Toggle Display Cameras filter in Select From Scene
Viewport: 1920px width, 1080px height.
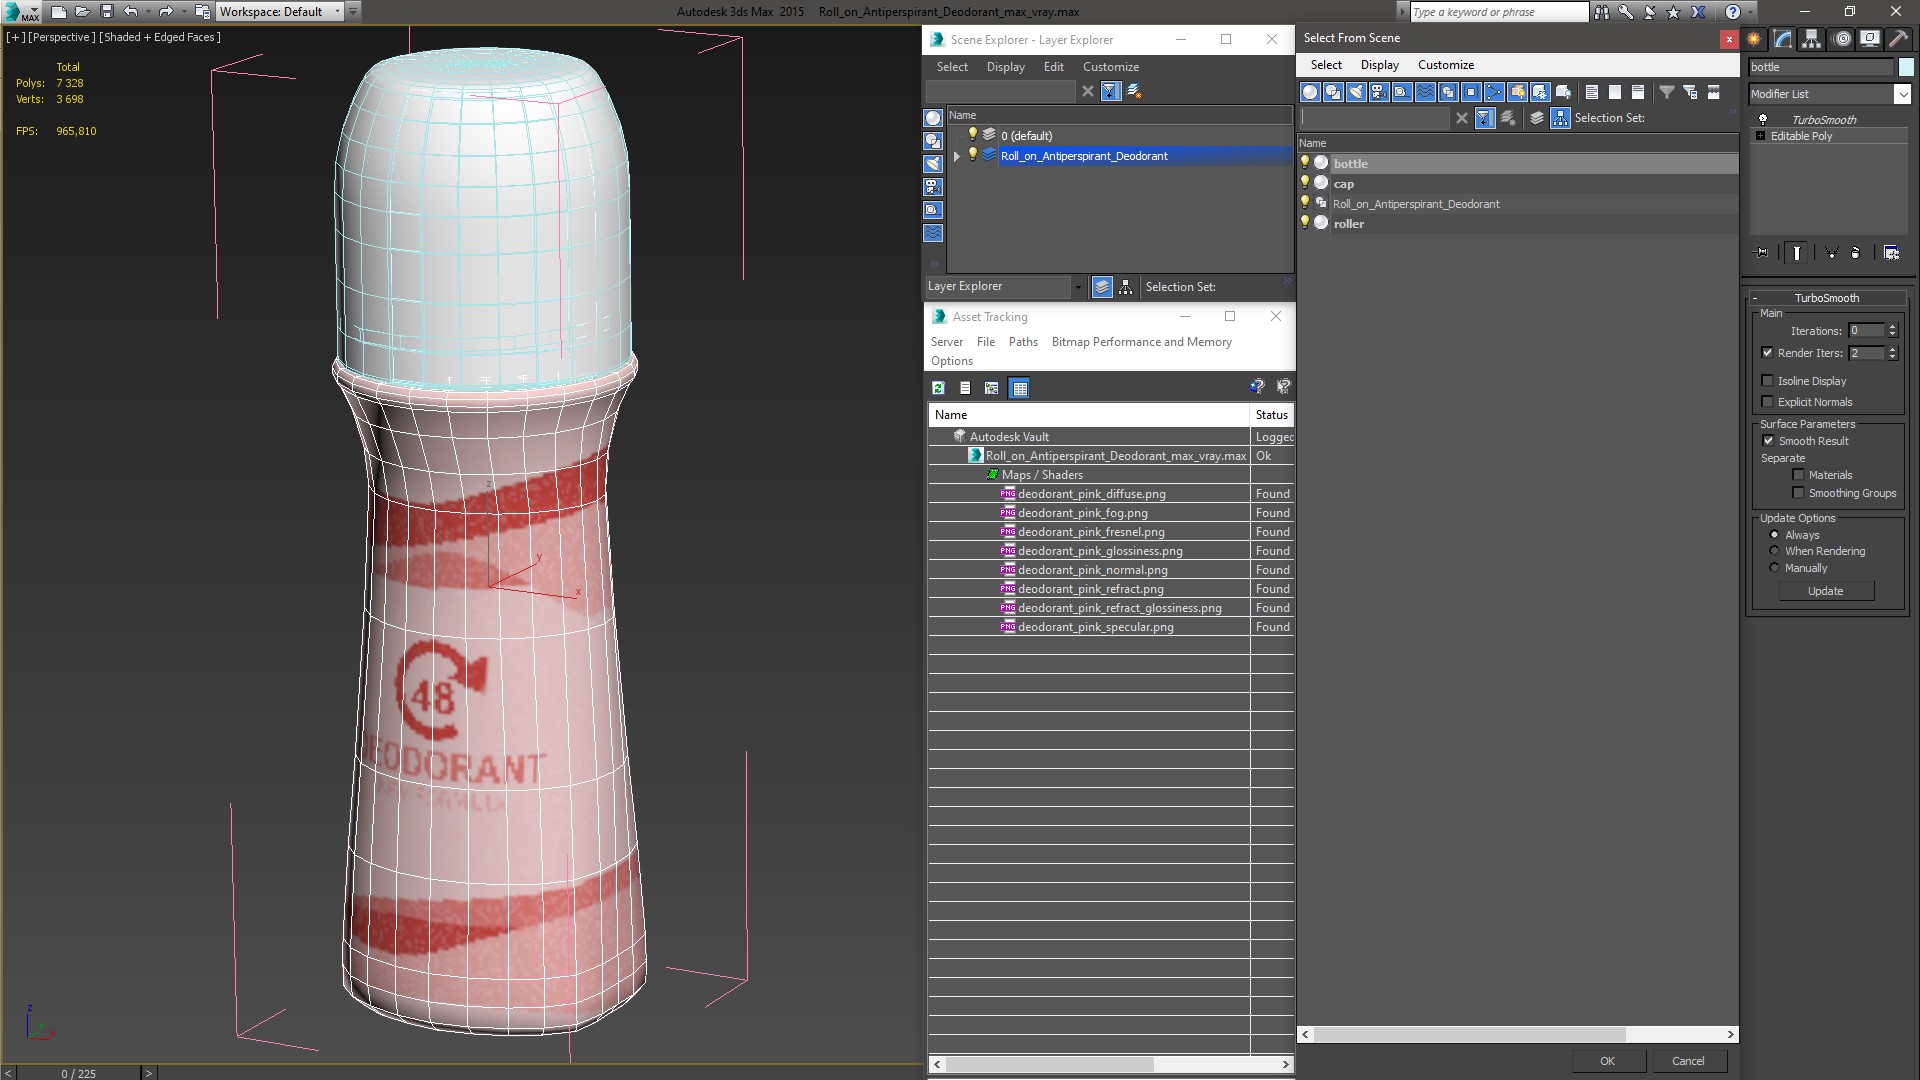1379,92
